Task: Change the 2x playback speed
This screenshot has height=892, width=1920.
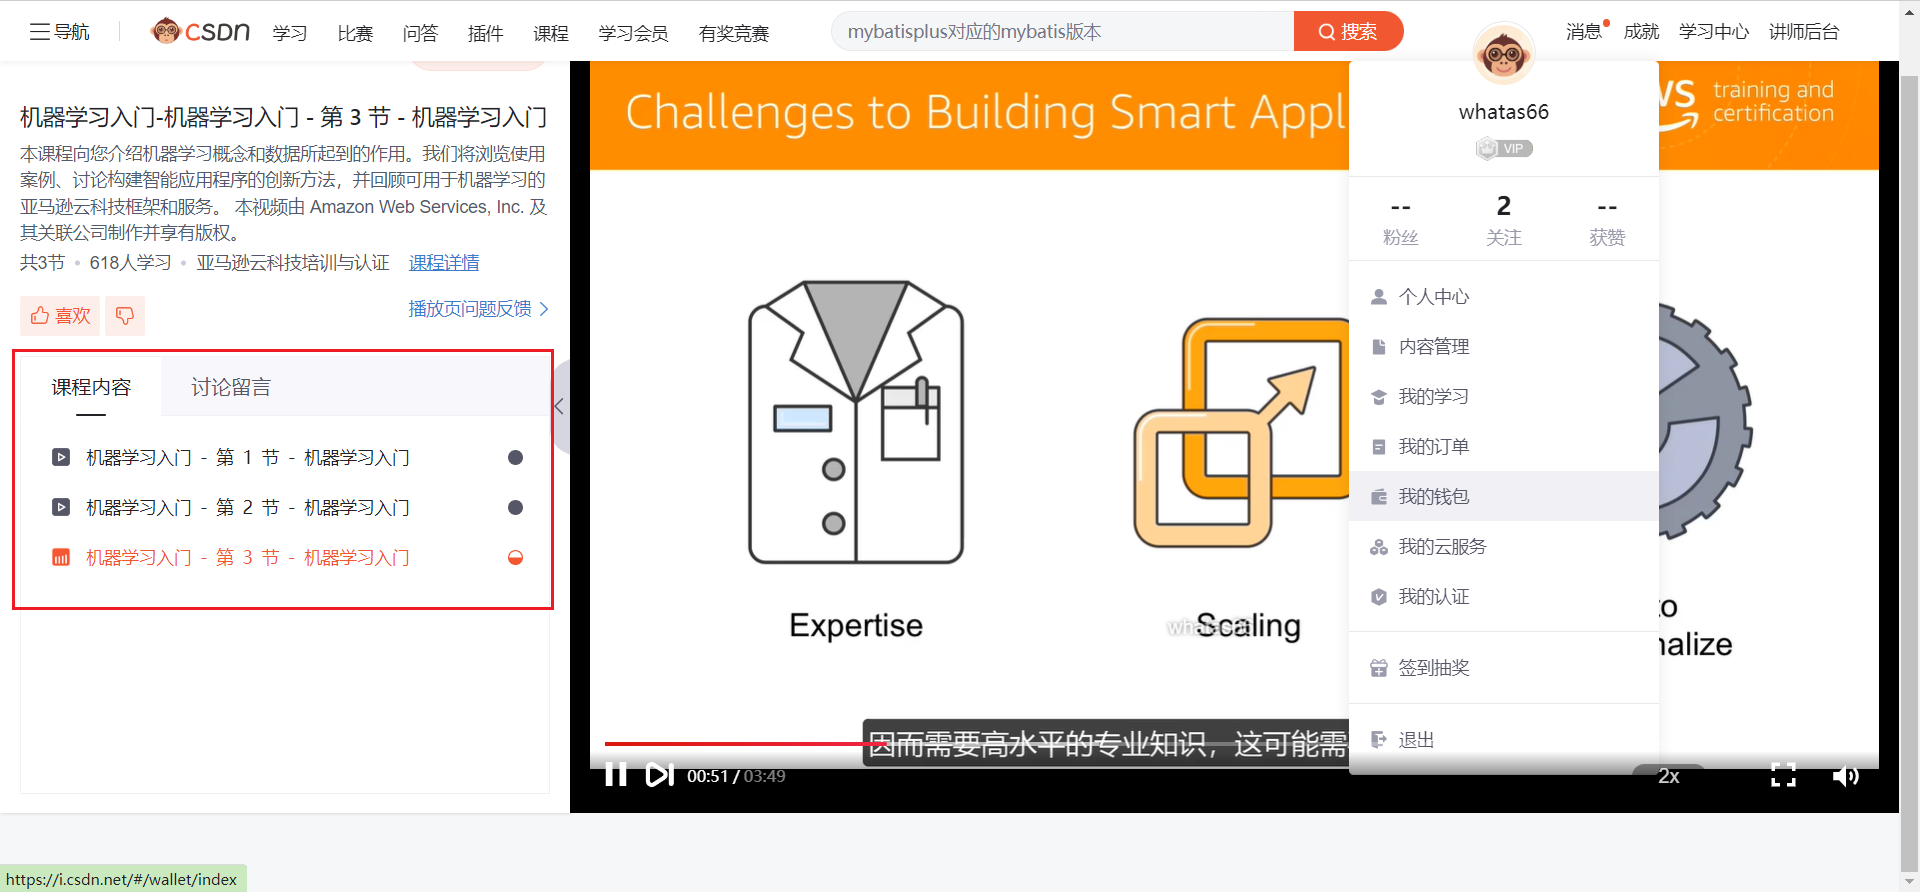Action: pos(1669,776)
